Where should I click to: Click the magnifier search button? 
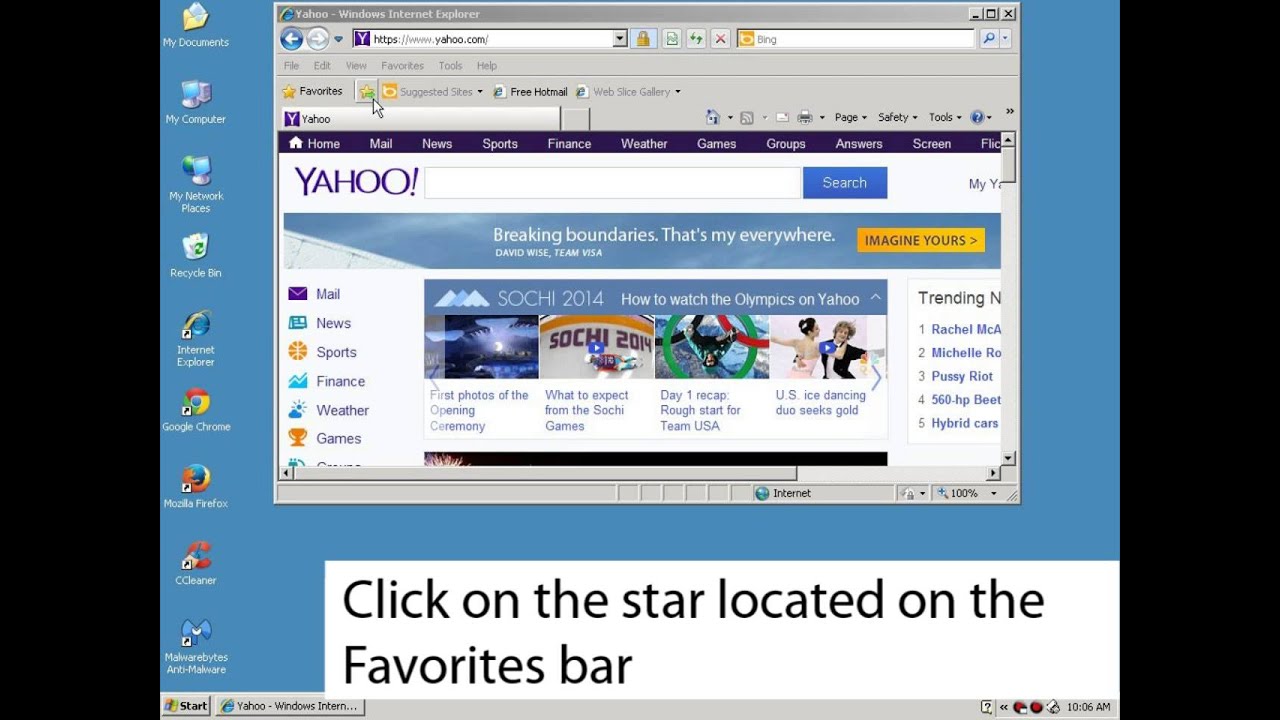989,39
